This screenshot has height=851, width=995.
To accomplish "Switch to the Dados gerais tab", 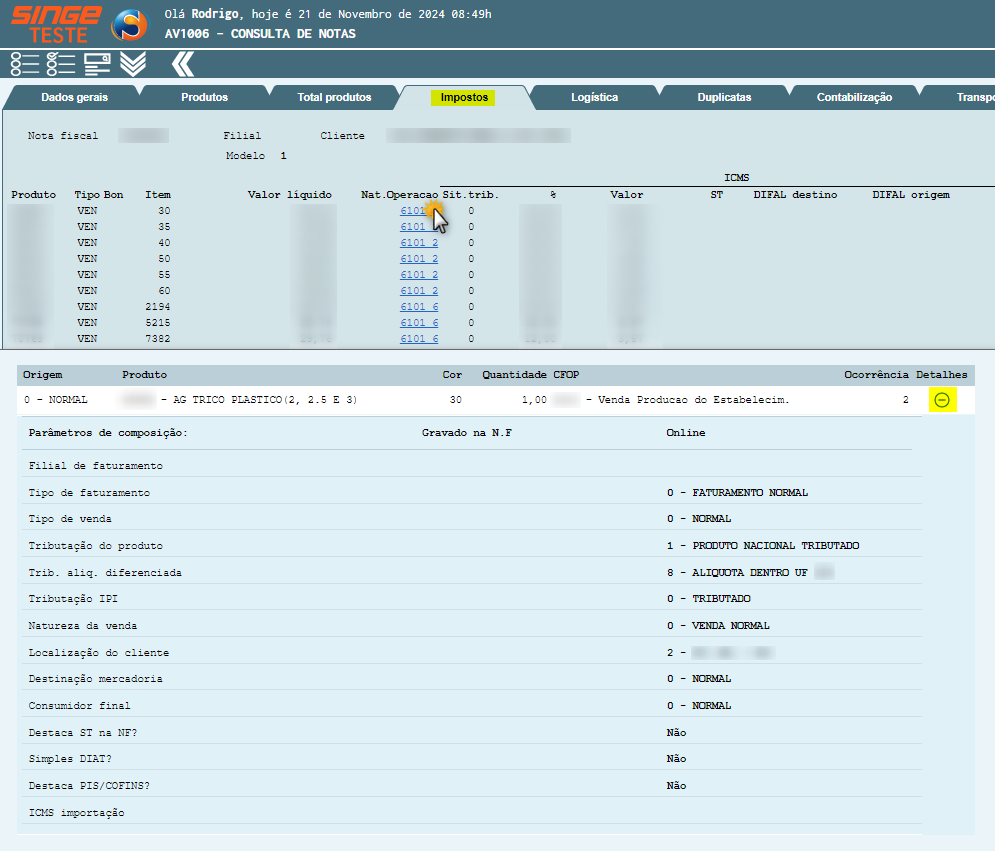I will click(74, 97).
